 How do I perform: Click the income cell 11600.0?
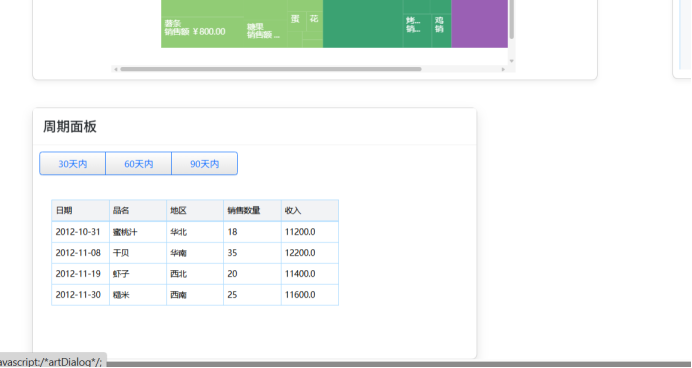tap(310, 295)
